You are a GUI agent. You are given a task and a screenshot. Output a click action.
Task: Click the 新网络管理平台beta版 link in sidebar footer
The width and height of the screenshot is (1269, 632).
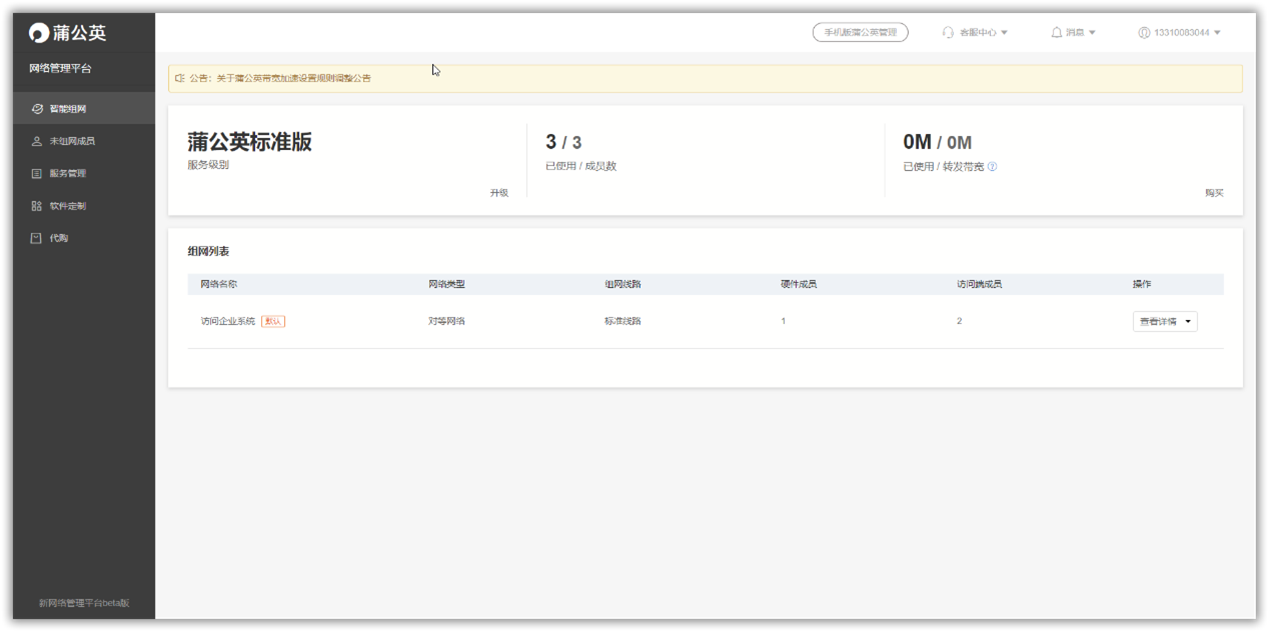[84, 603]
